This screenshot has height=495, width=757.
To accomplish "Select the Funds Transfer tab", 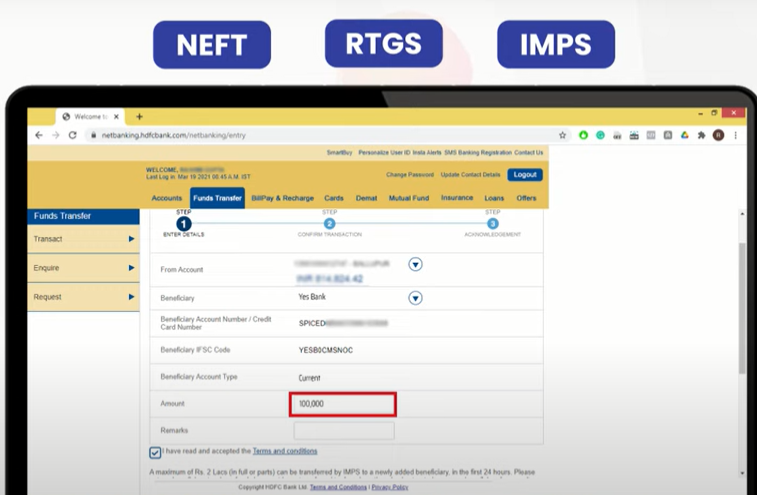I will point(217,198).
